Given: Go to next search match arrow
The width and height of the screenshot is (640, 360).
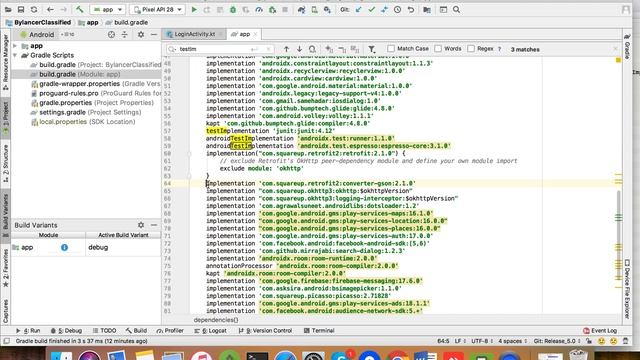Looking at the screenshot, I should [299, 49].
